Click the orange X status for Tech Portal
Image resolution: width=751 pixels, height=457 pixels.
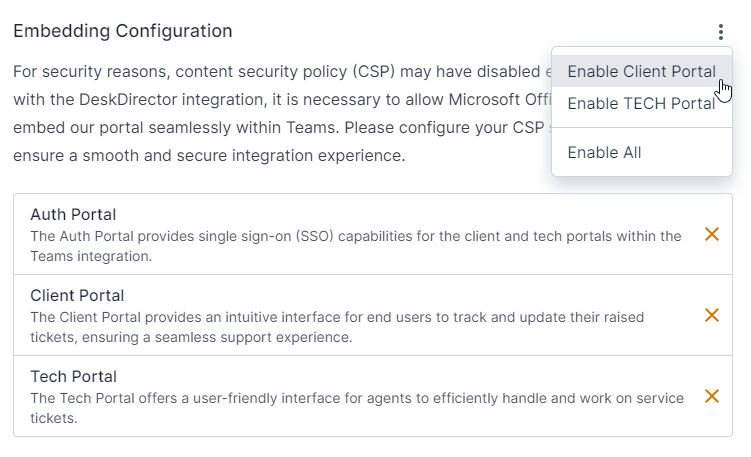(712, 396)
